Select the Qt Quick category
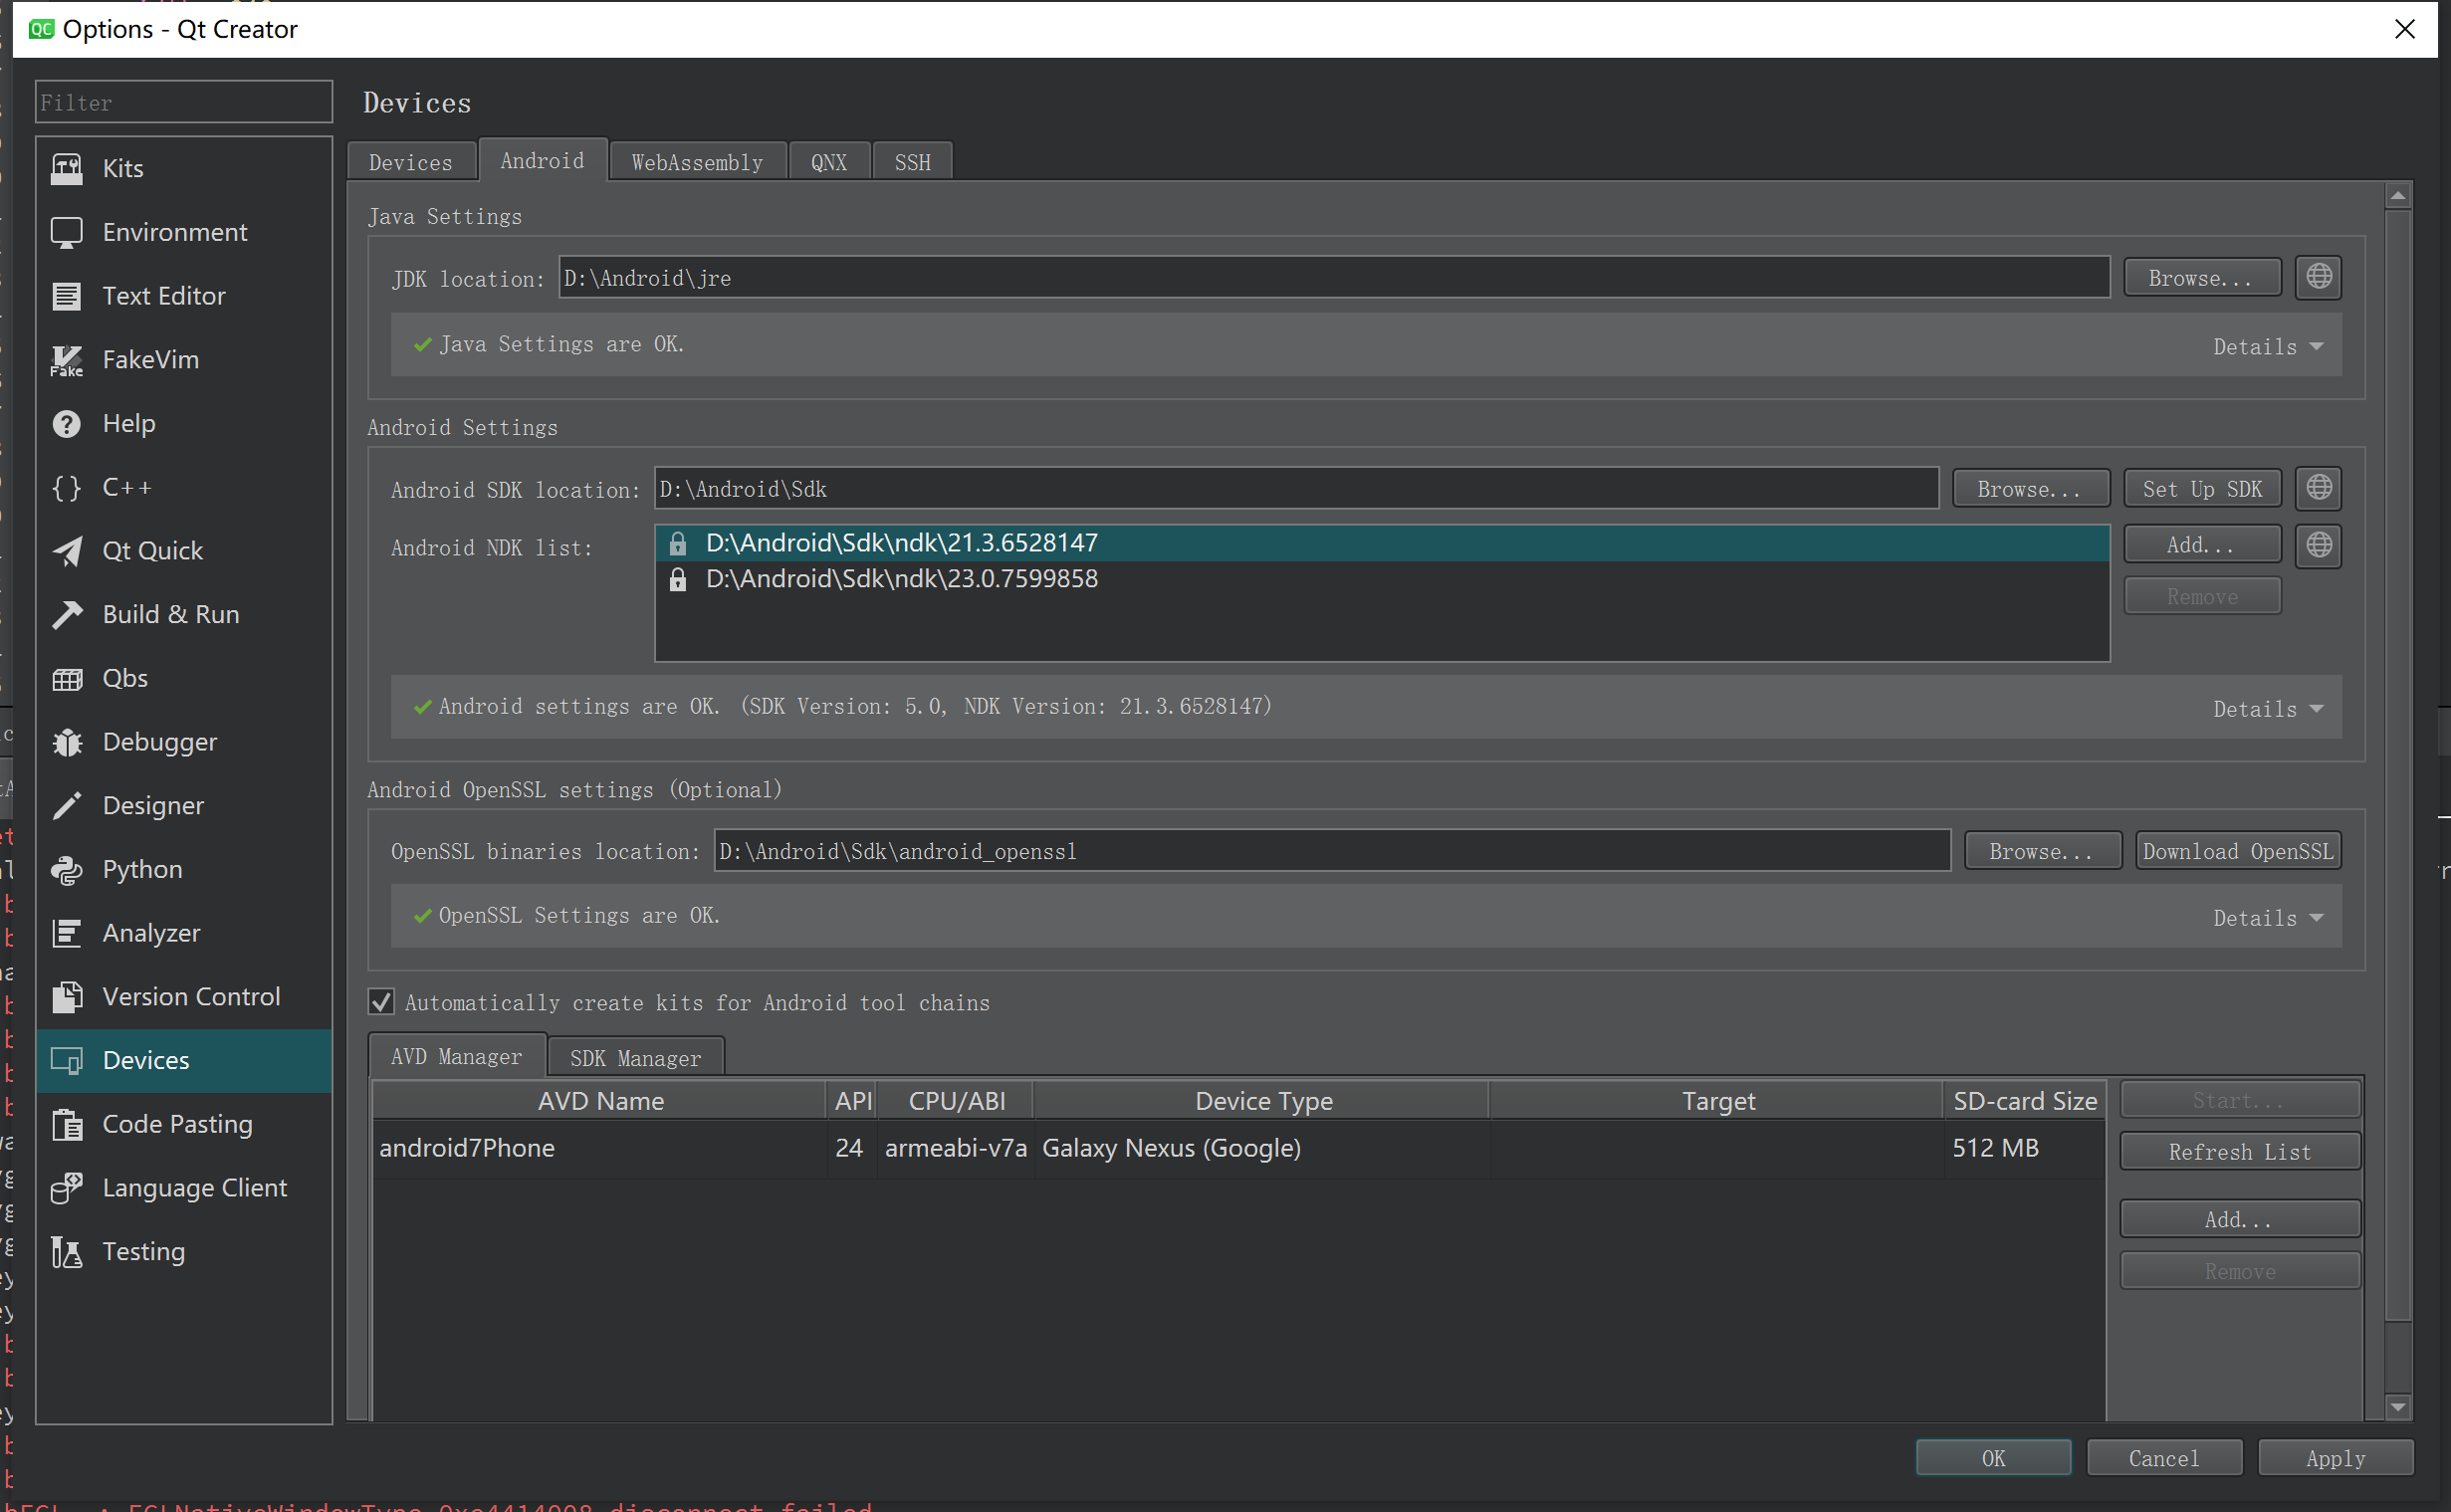 tap(184, 551)
